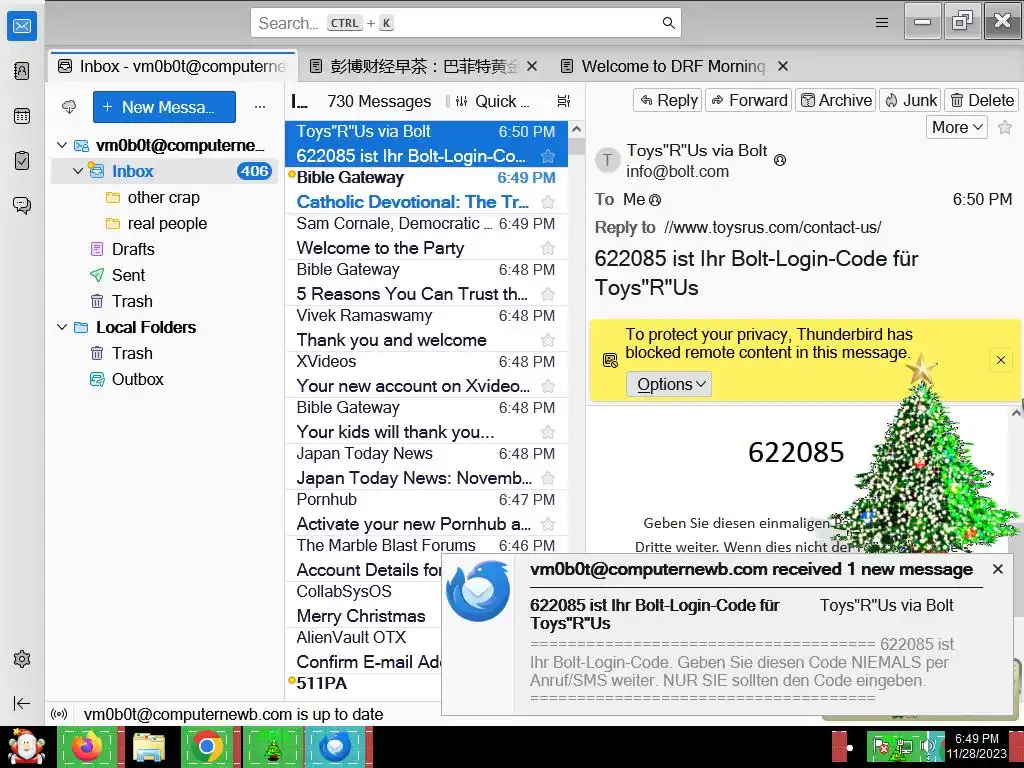The width and height of the screenshot is (1024, 768).
Task: Collapse the Inbox folder subtree
Action: pos(78,171)
